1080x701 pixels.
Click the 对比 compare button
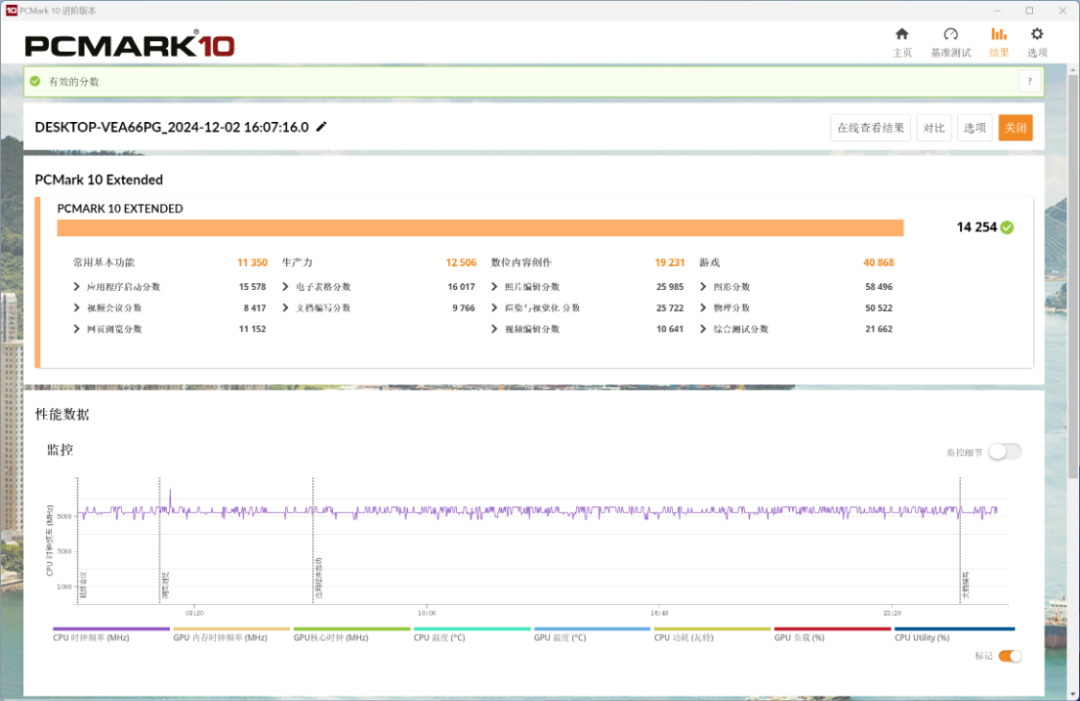pos(934,127)
